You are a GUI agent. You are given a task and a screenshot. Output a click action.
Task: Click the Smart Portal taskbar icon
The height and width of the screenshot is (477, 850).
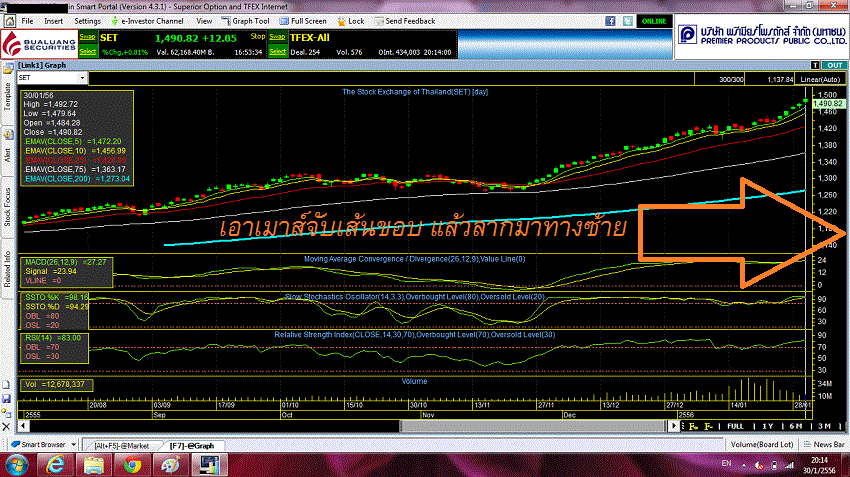point(209,465)
